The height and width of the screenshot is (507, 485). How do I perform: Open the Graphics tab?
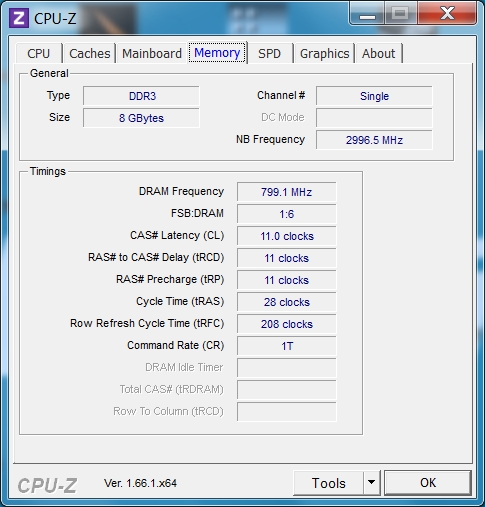(324, 53)
